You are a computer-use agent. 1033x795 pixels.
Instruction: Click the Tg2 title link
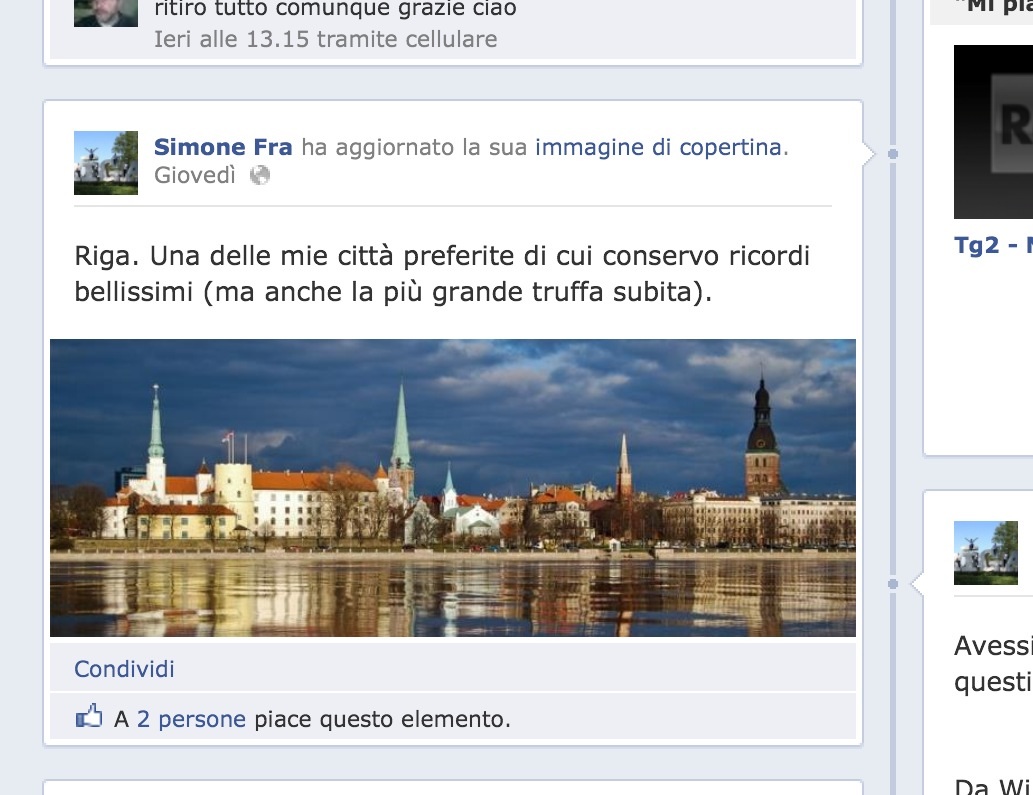[x=993, y=245]
